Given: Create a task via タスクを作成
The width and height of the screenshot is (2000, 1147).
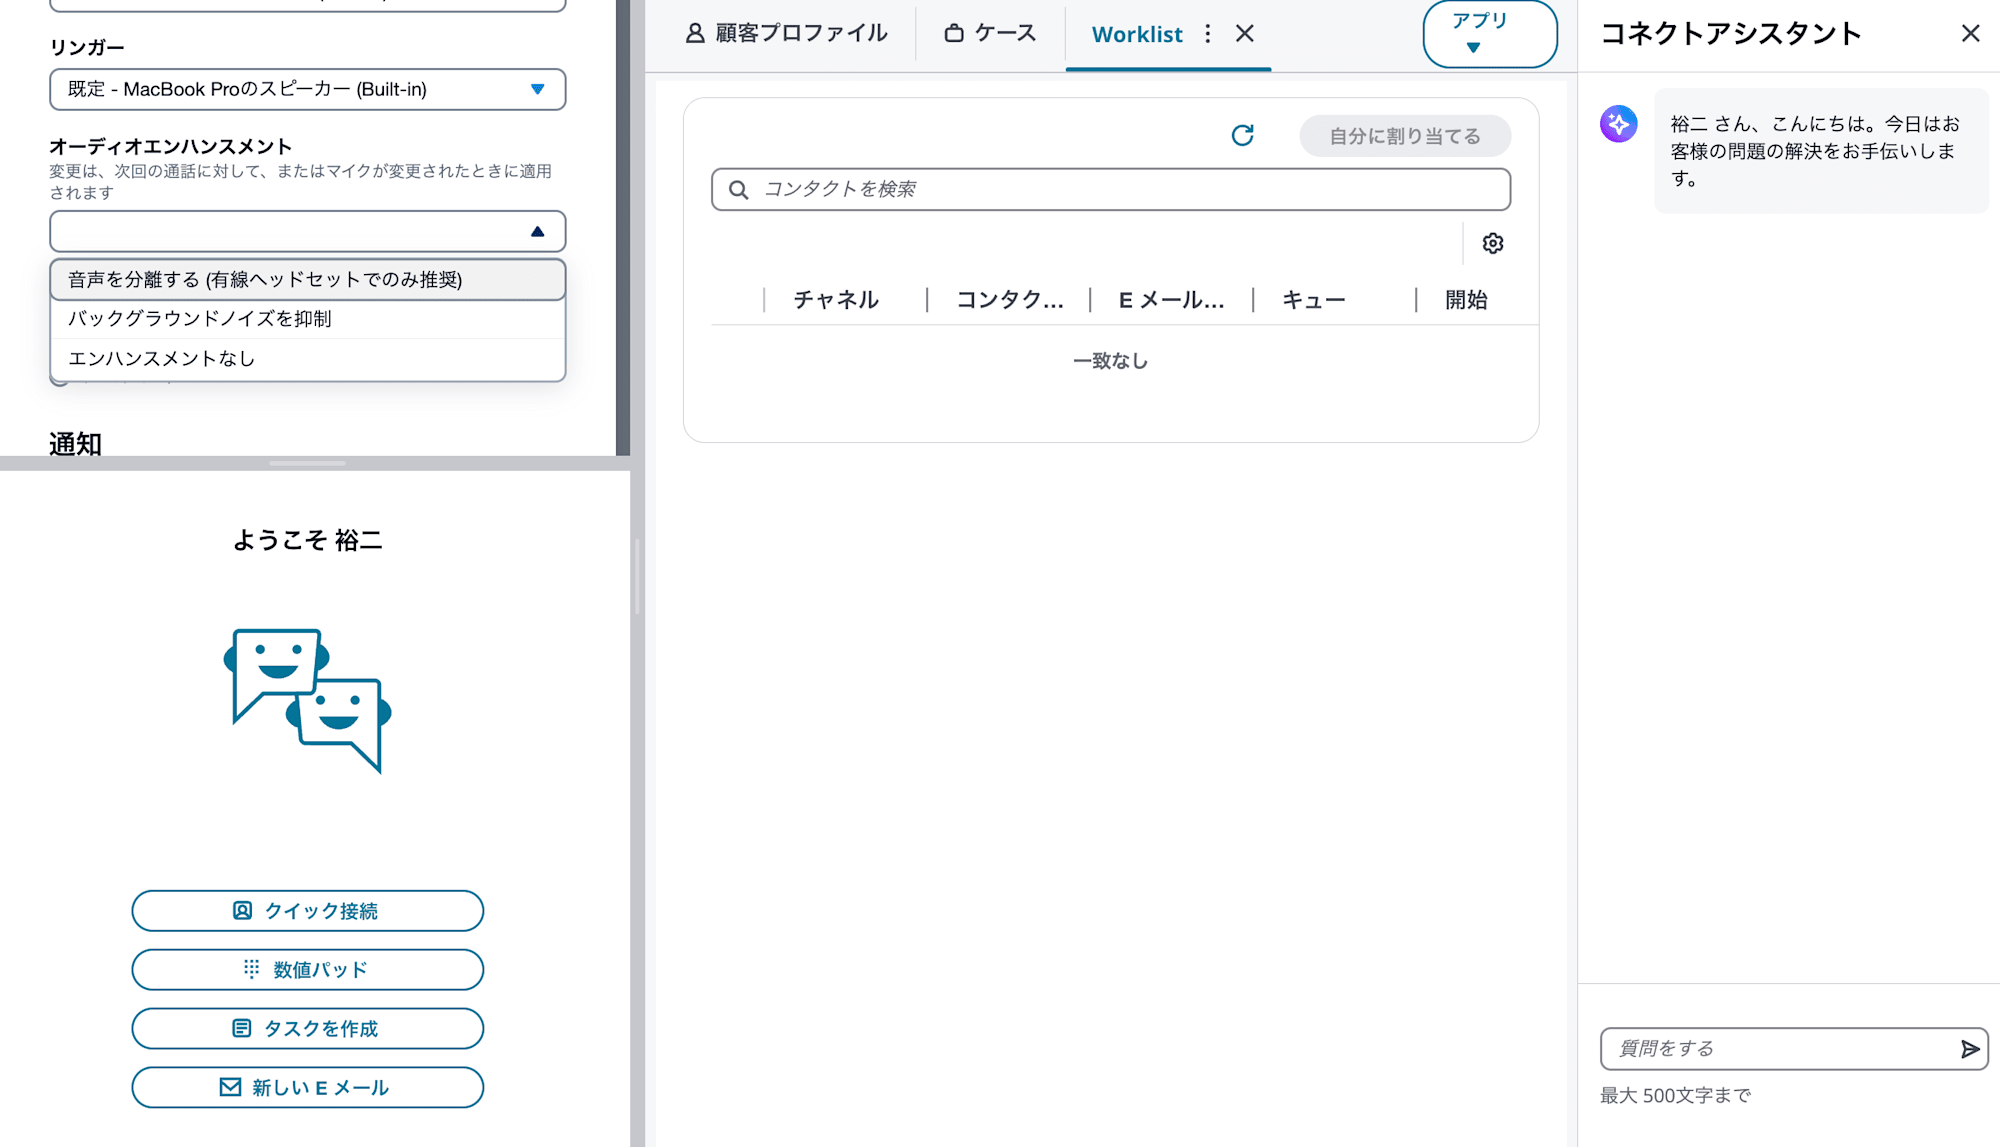Looking at the screenshot, I should click(x=307, y=1028).
